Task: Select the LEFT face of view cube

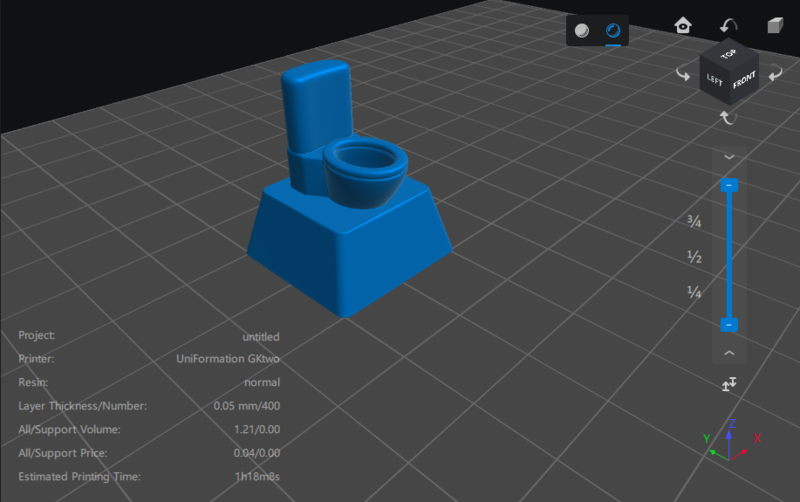Action: (716, 80)
